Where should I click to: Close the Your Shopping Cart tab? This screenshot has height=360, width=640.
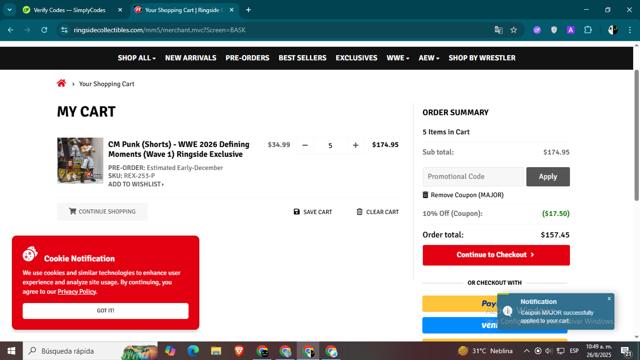(x=231, y=10)
